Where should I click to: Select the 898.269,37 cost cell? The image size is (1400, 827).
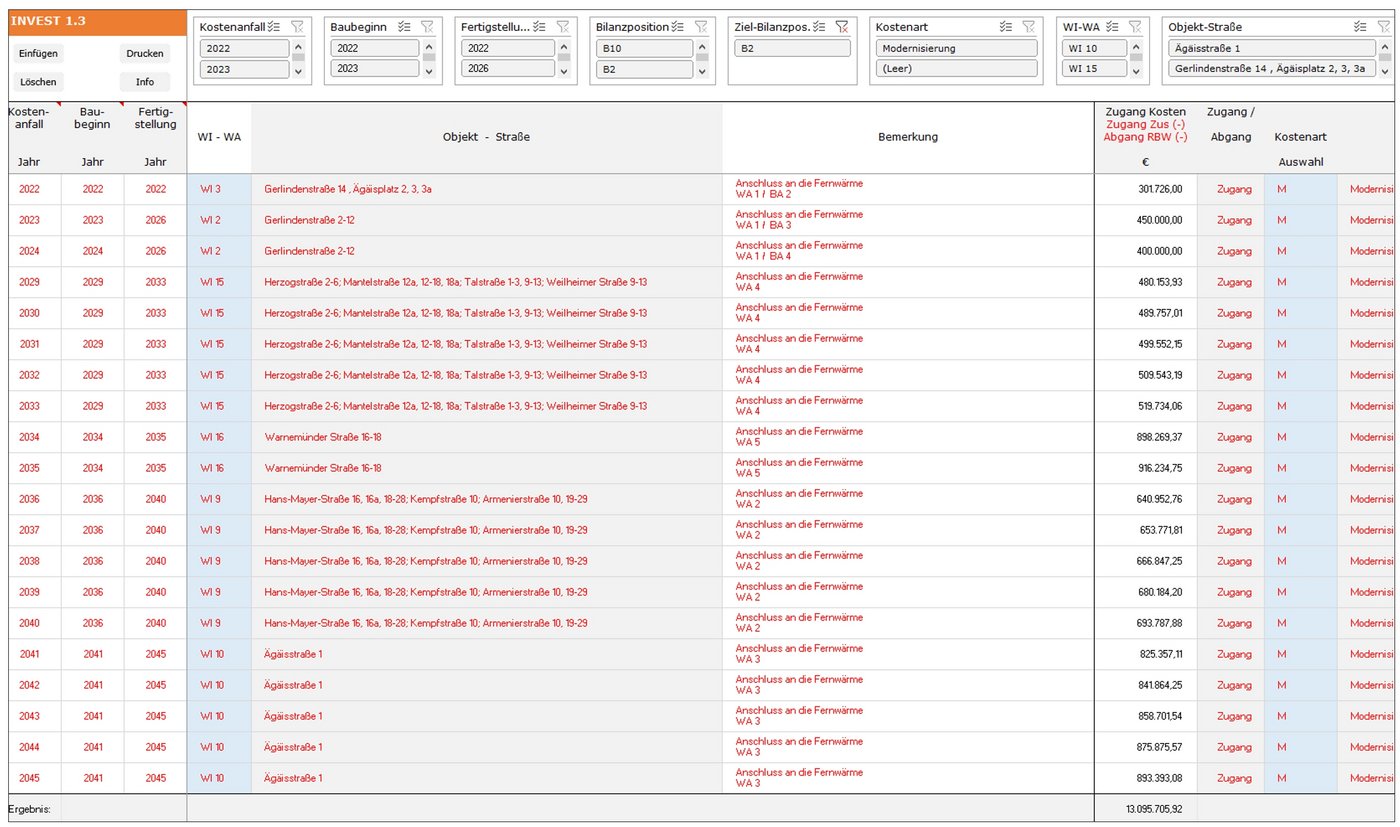point(1146,437)
